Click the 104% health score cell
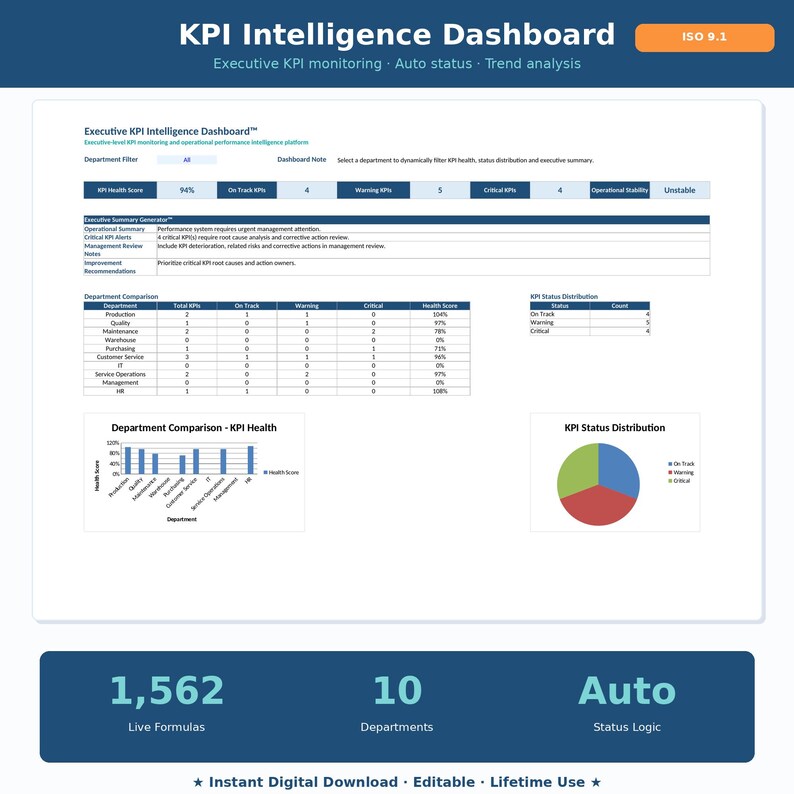 click(x=440, y=314)
